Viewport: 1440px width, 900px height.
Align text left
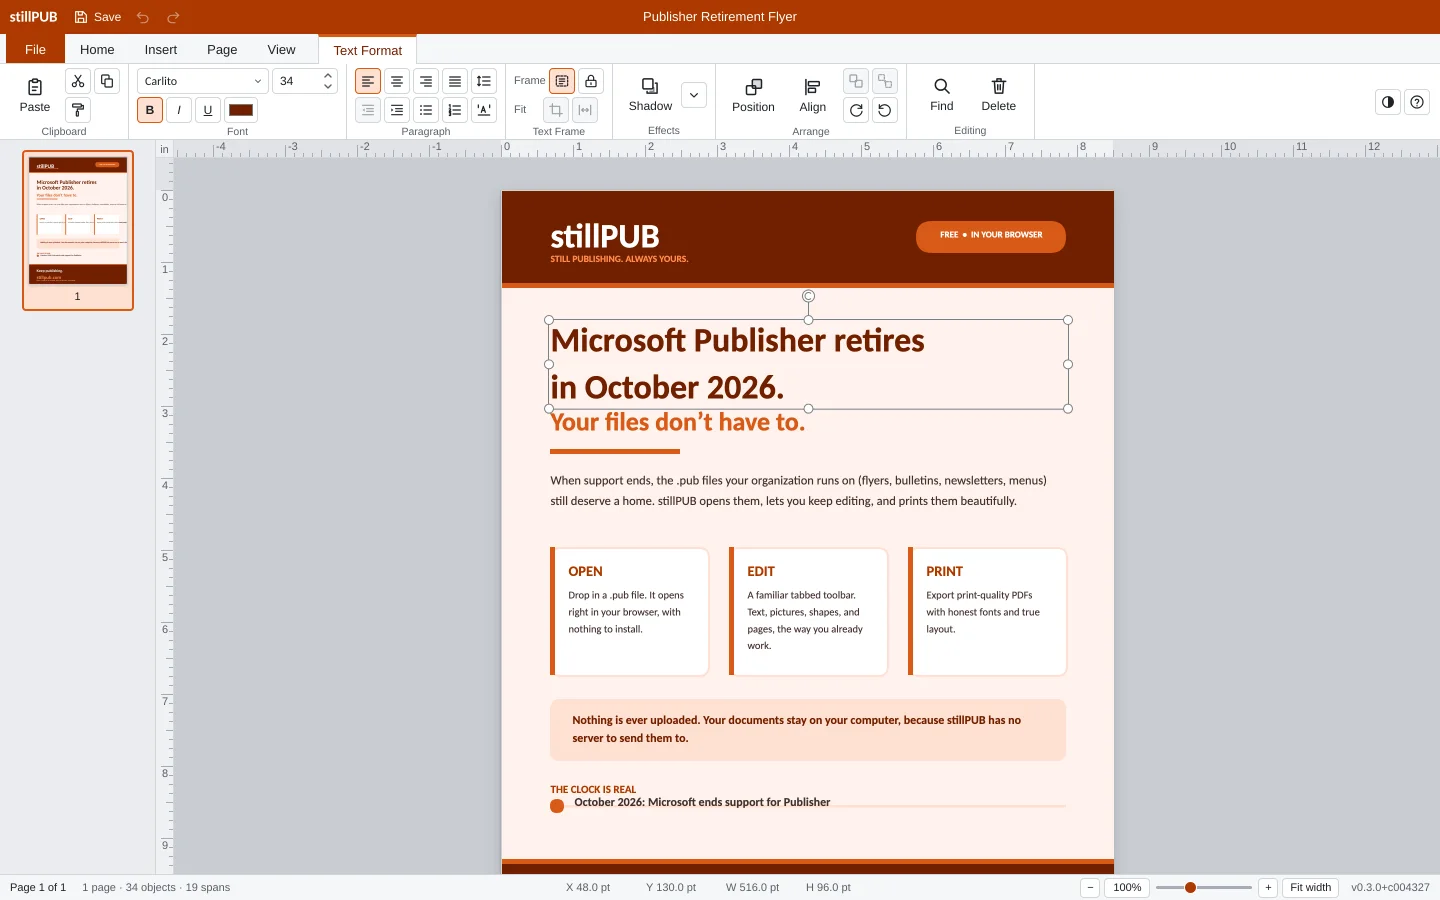[x=368, y=81]
